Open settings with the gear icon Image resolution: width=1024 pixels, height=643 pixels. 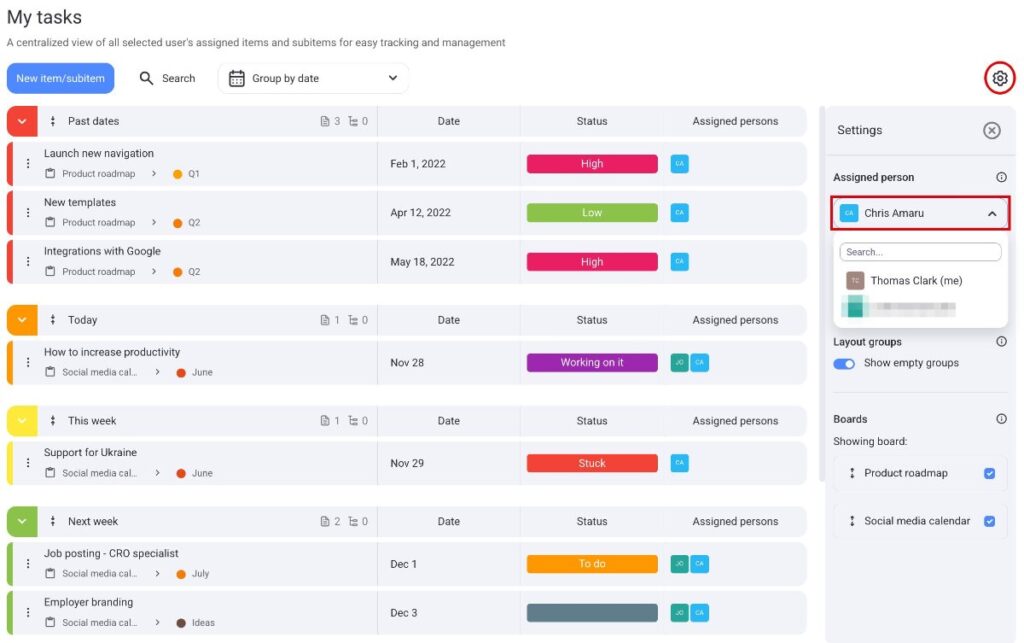999,78
